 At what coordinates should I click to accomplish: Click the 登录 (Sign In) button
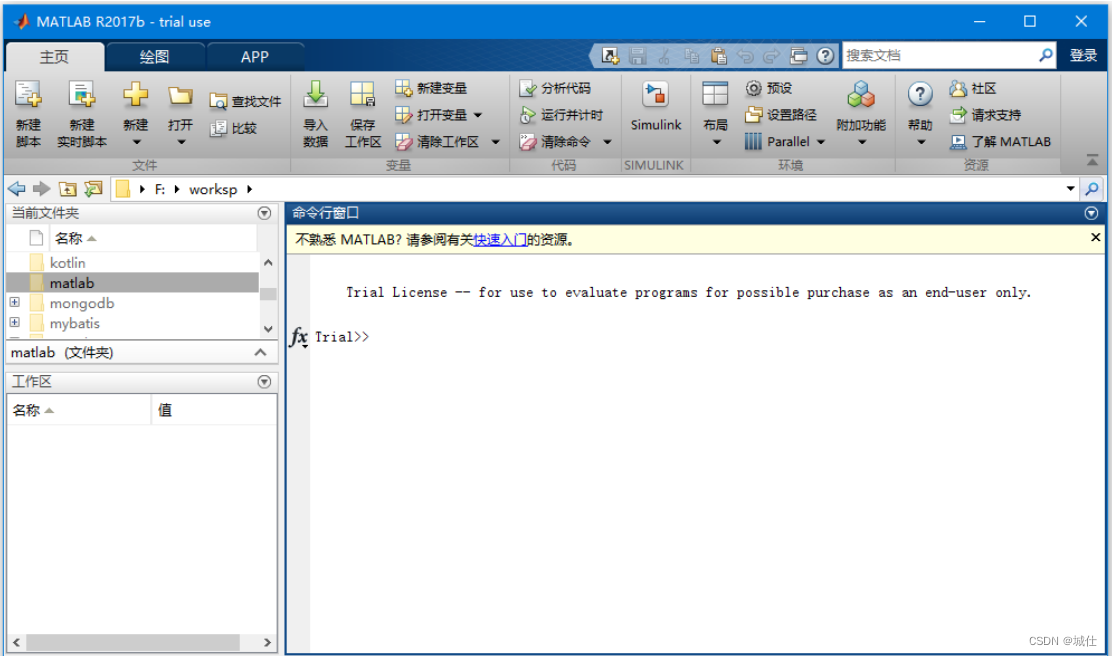1083,55
